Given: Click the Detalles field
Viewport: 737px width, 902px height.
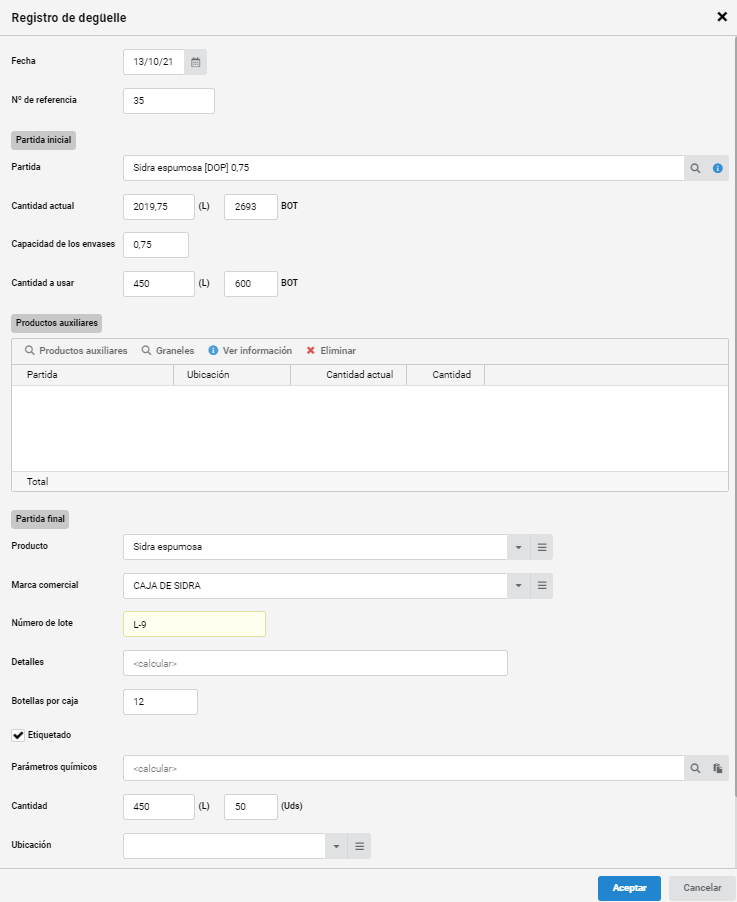Looking at the screenshot, I should pyautogui.click(x=315, y=663).
